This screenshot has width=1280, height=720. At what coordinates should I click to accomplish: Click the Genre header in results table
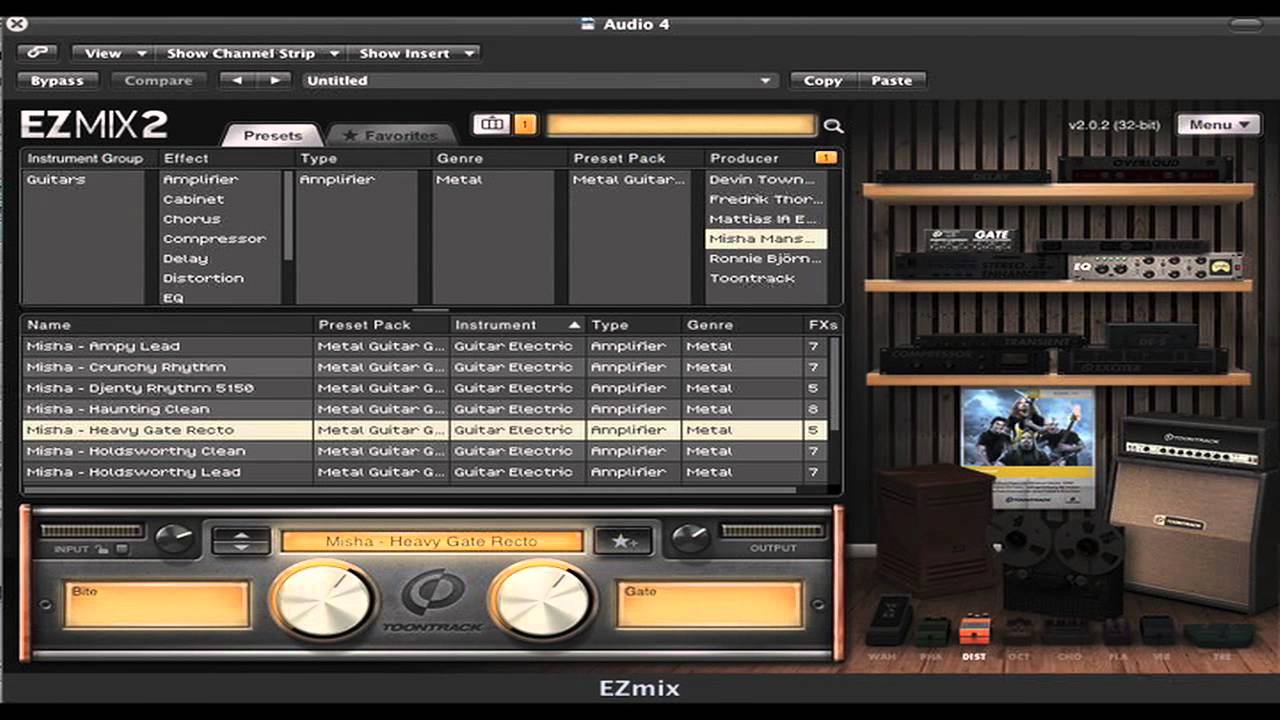[742, 325]
